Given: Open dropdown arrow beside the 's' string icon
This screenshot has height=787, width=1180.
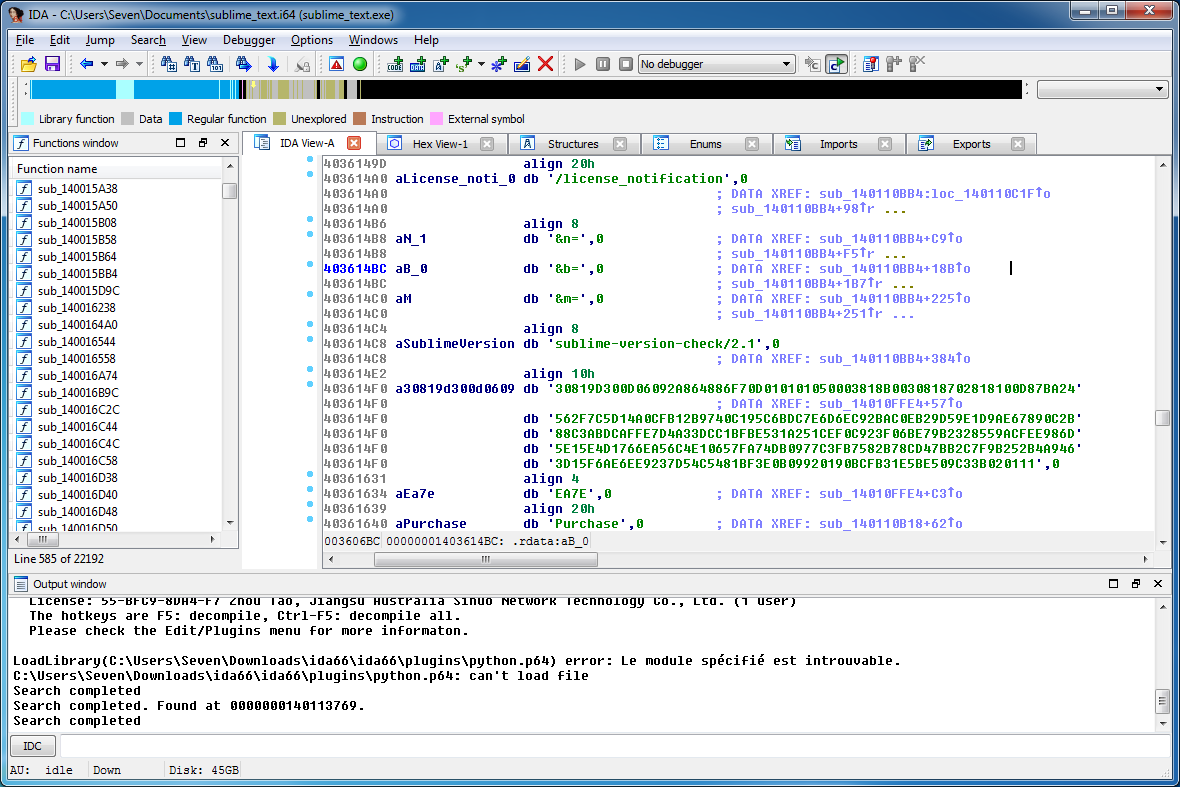Looking at the screenshot, I should pos(482,64).
